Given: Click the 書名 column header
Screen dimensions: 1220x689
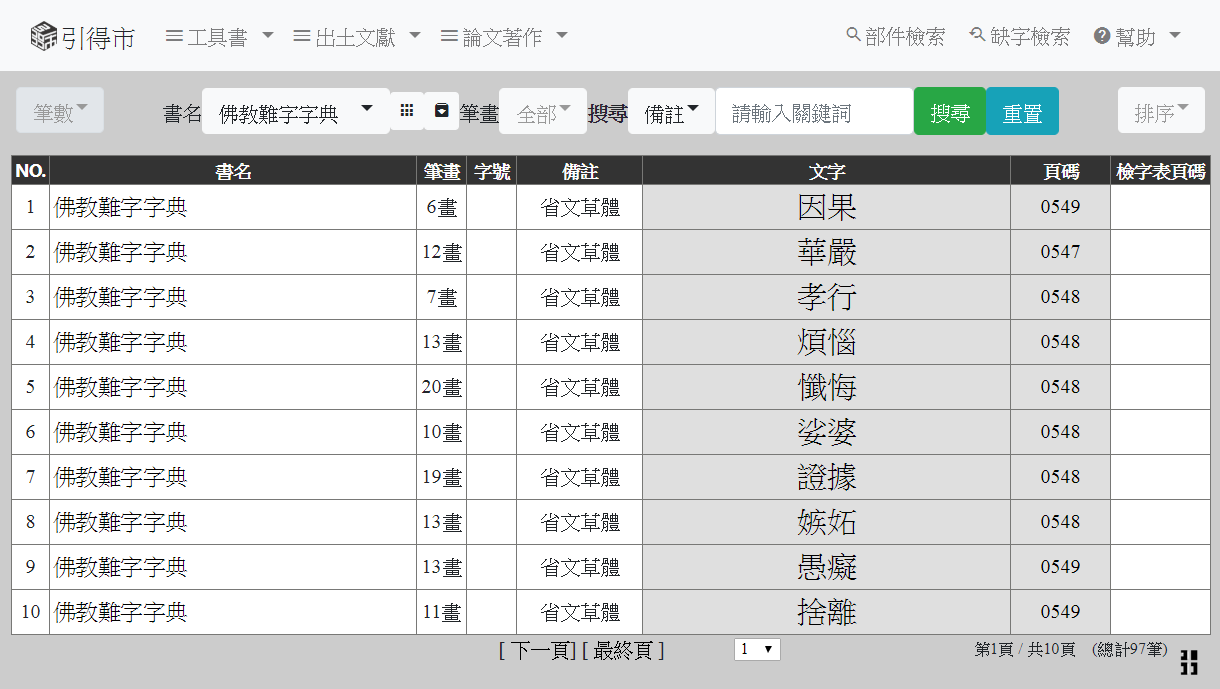Looking at the screenshot, I should pyautogui.click(x=233, y=171).
